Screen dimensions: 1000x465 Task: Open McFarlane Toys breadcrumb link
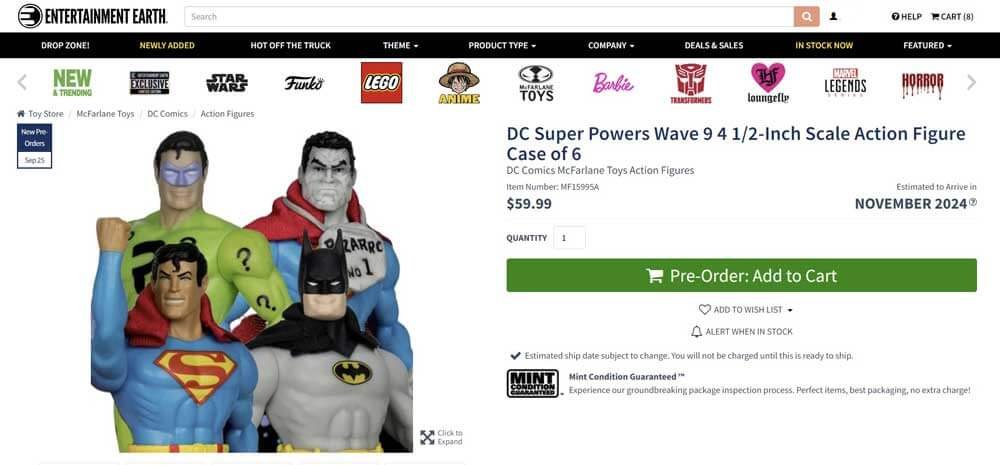click(x=105, y=114)
